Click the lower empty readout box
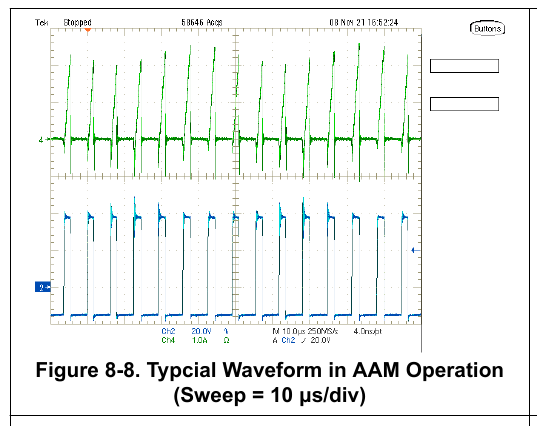Viewport: 537px width, 426px height. [464, 104]
